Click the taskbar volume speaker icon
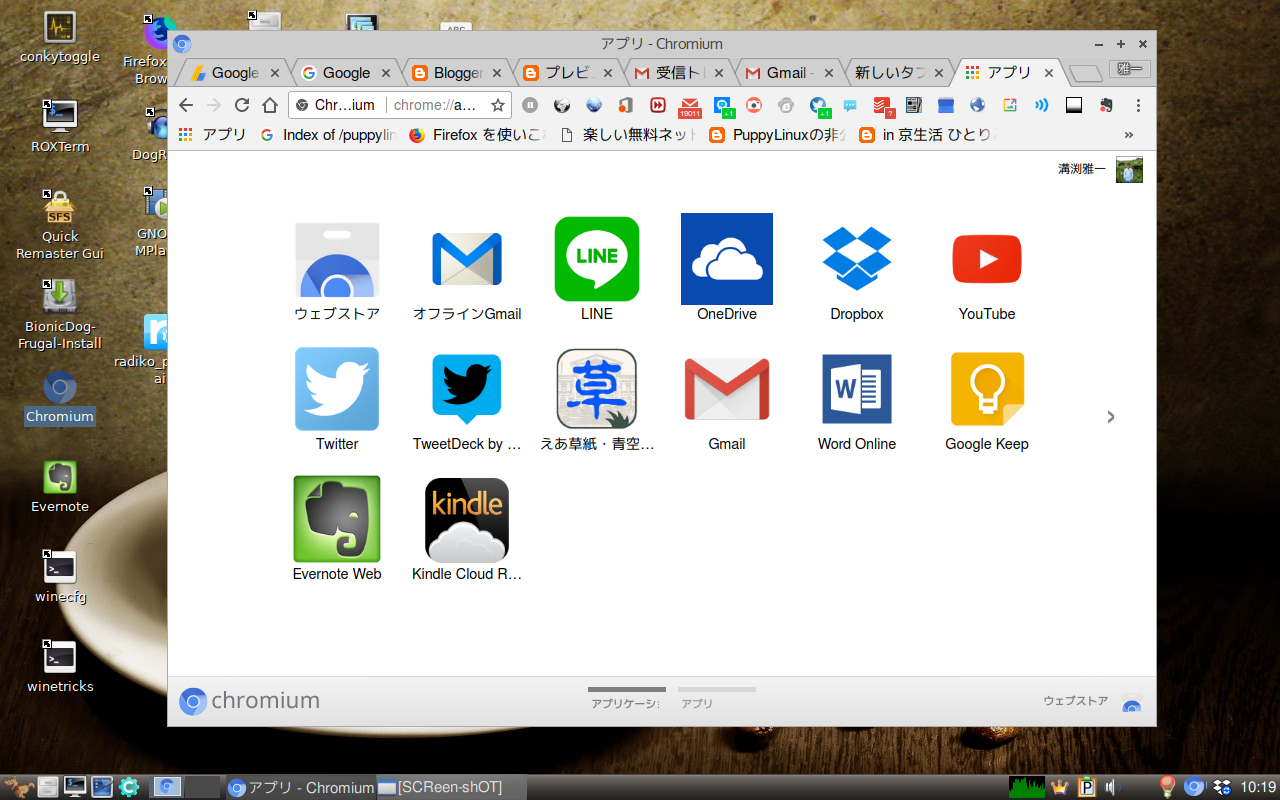Screen dimensions: 1280x800 pos(1110,787)
